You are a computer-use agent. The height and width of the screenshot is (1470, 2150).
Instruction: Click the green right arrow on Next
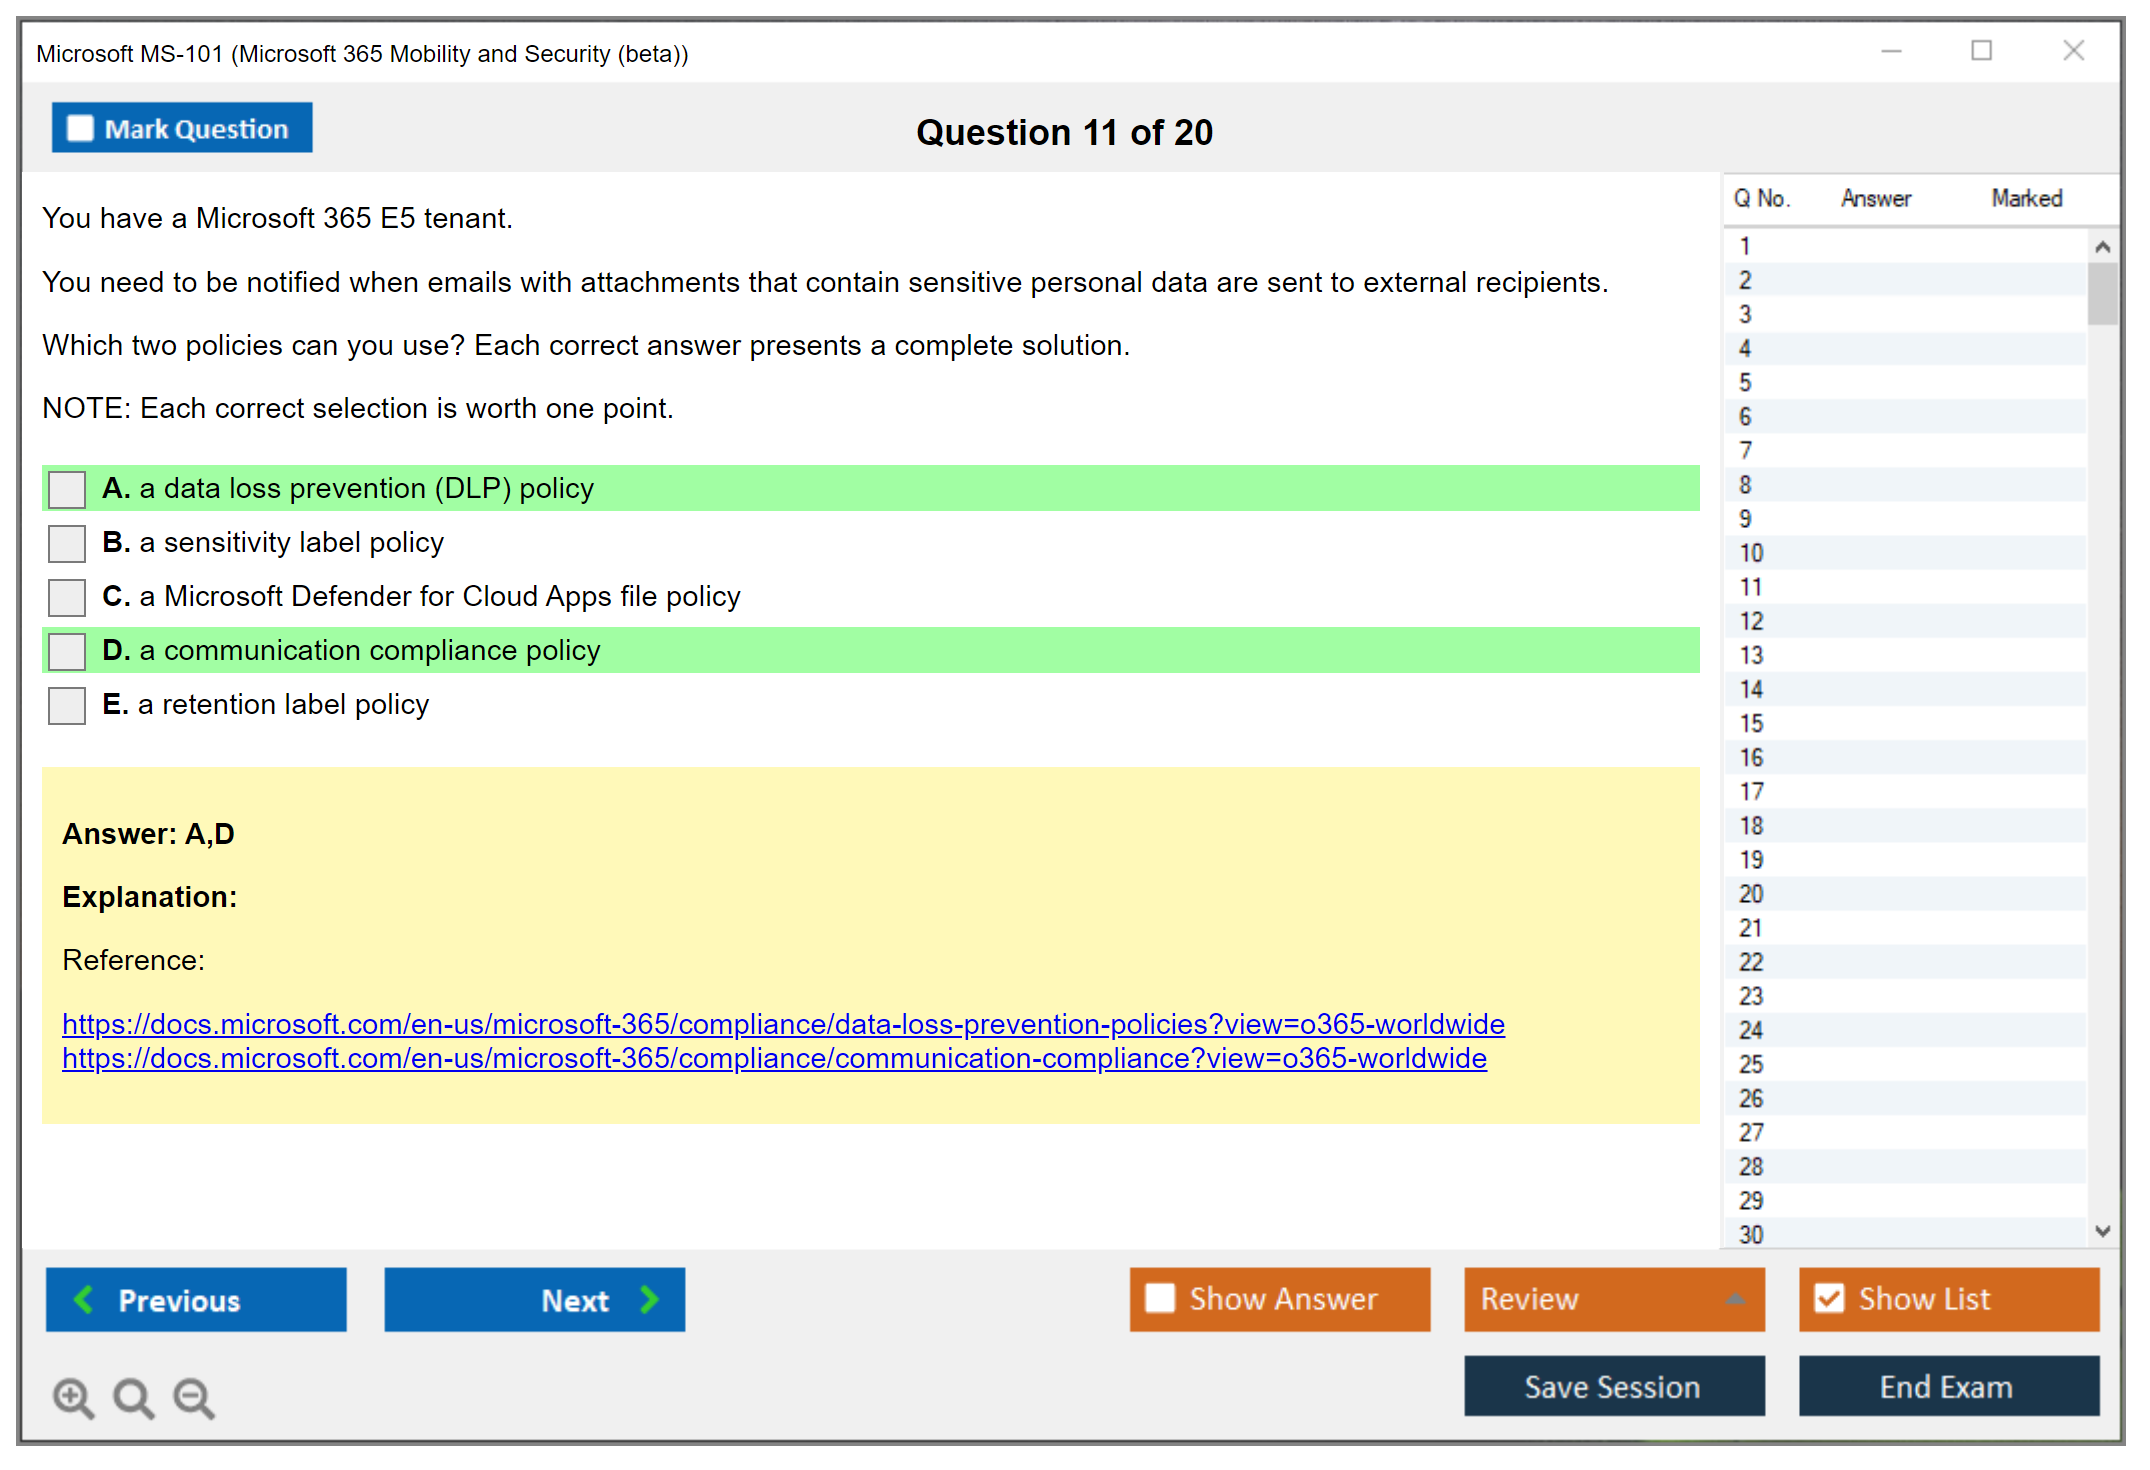[x=649, y=1299]
